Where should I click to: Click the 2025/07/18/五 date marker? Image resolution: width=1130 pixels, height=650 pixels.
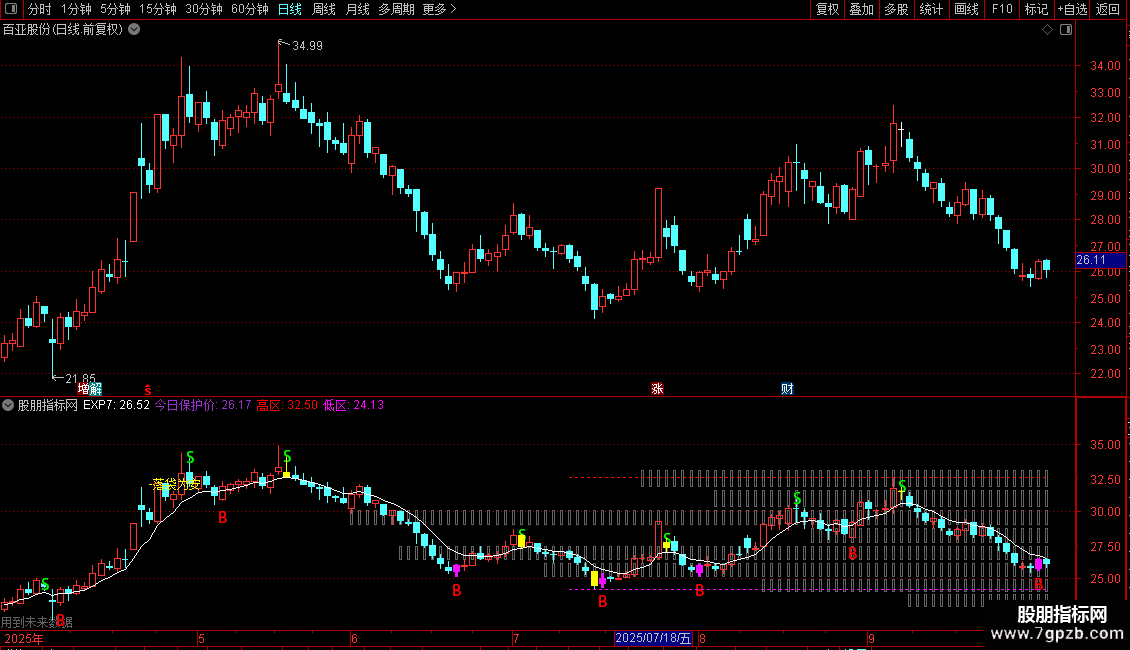(653, 638)
